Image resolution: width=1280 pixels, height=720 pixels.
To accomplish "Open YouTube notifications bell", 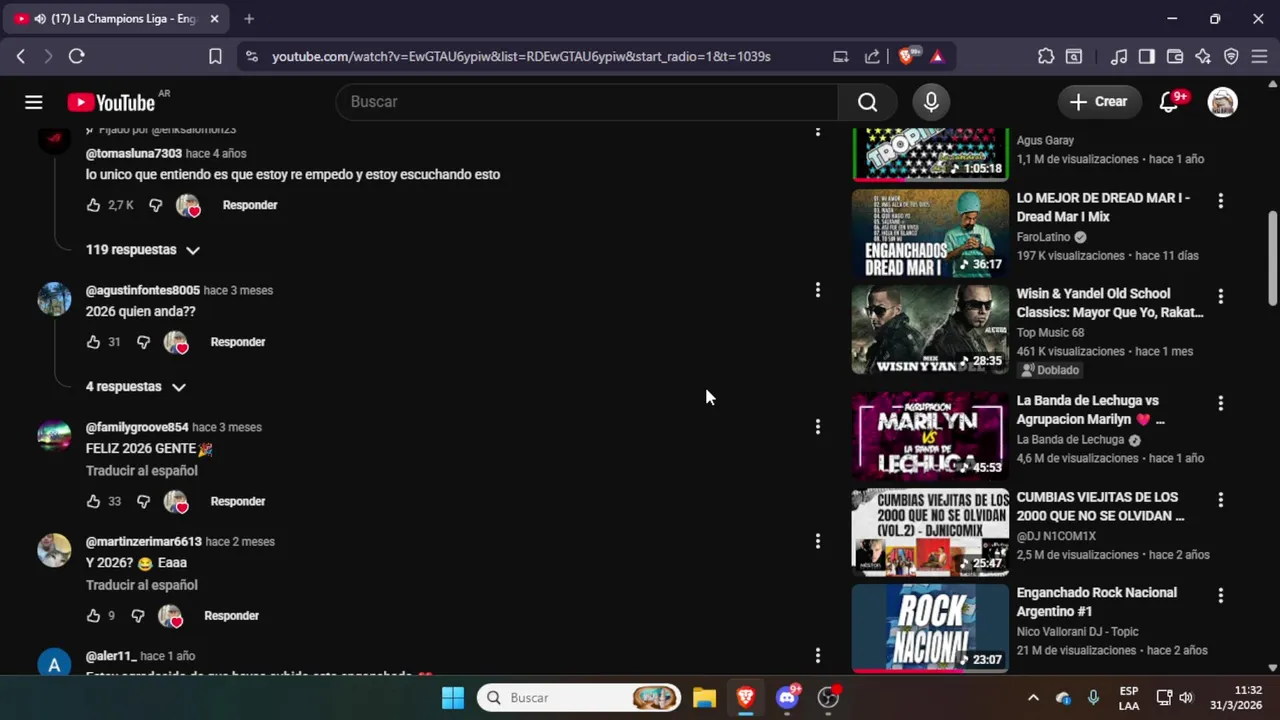I will tap(1169, 102).
